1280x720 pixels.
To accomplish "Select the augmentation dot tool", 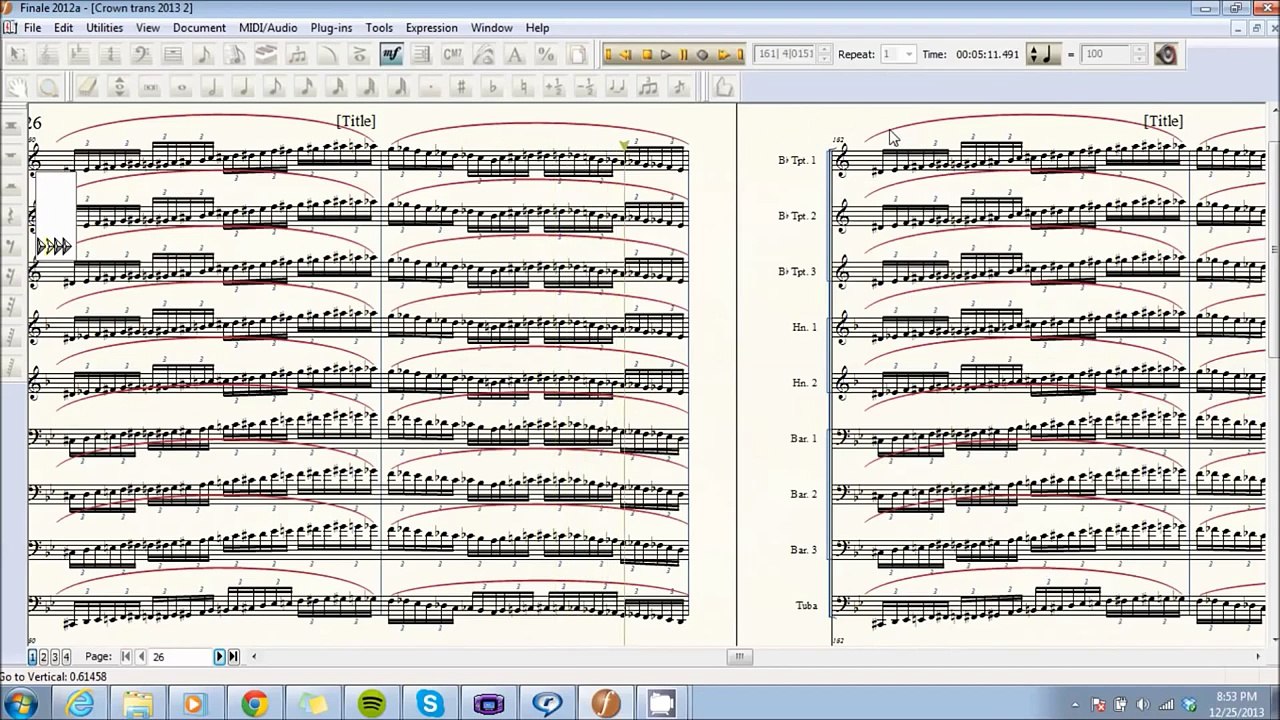I will [x=430, y=87].
